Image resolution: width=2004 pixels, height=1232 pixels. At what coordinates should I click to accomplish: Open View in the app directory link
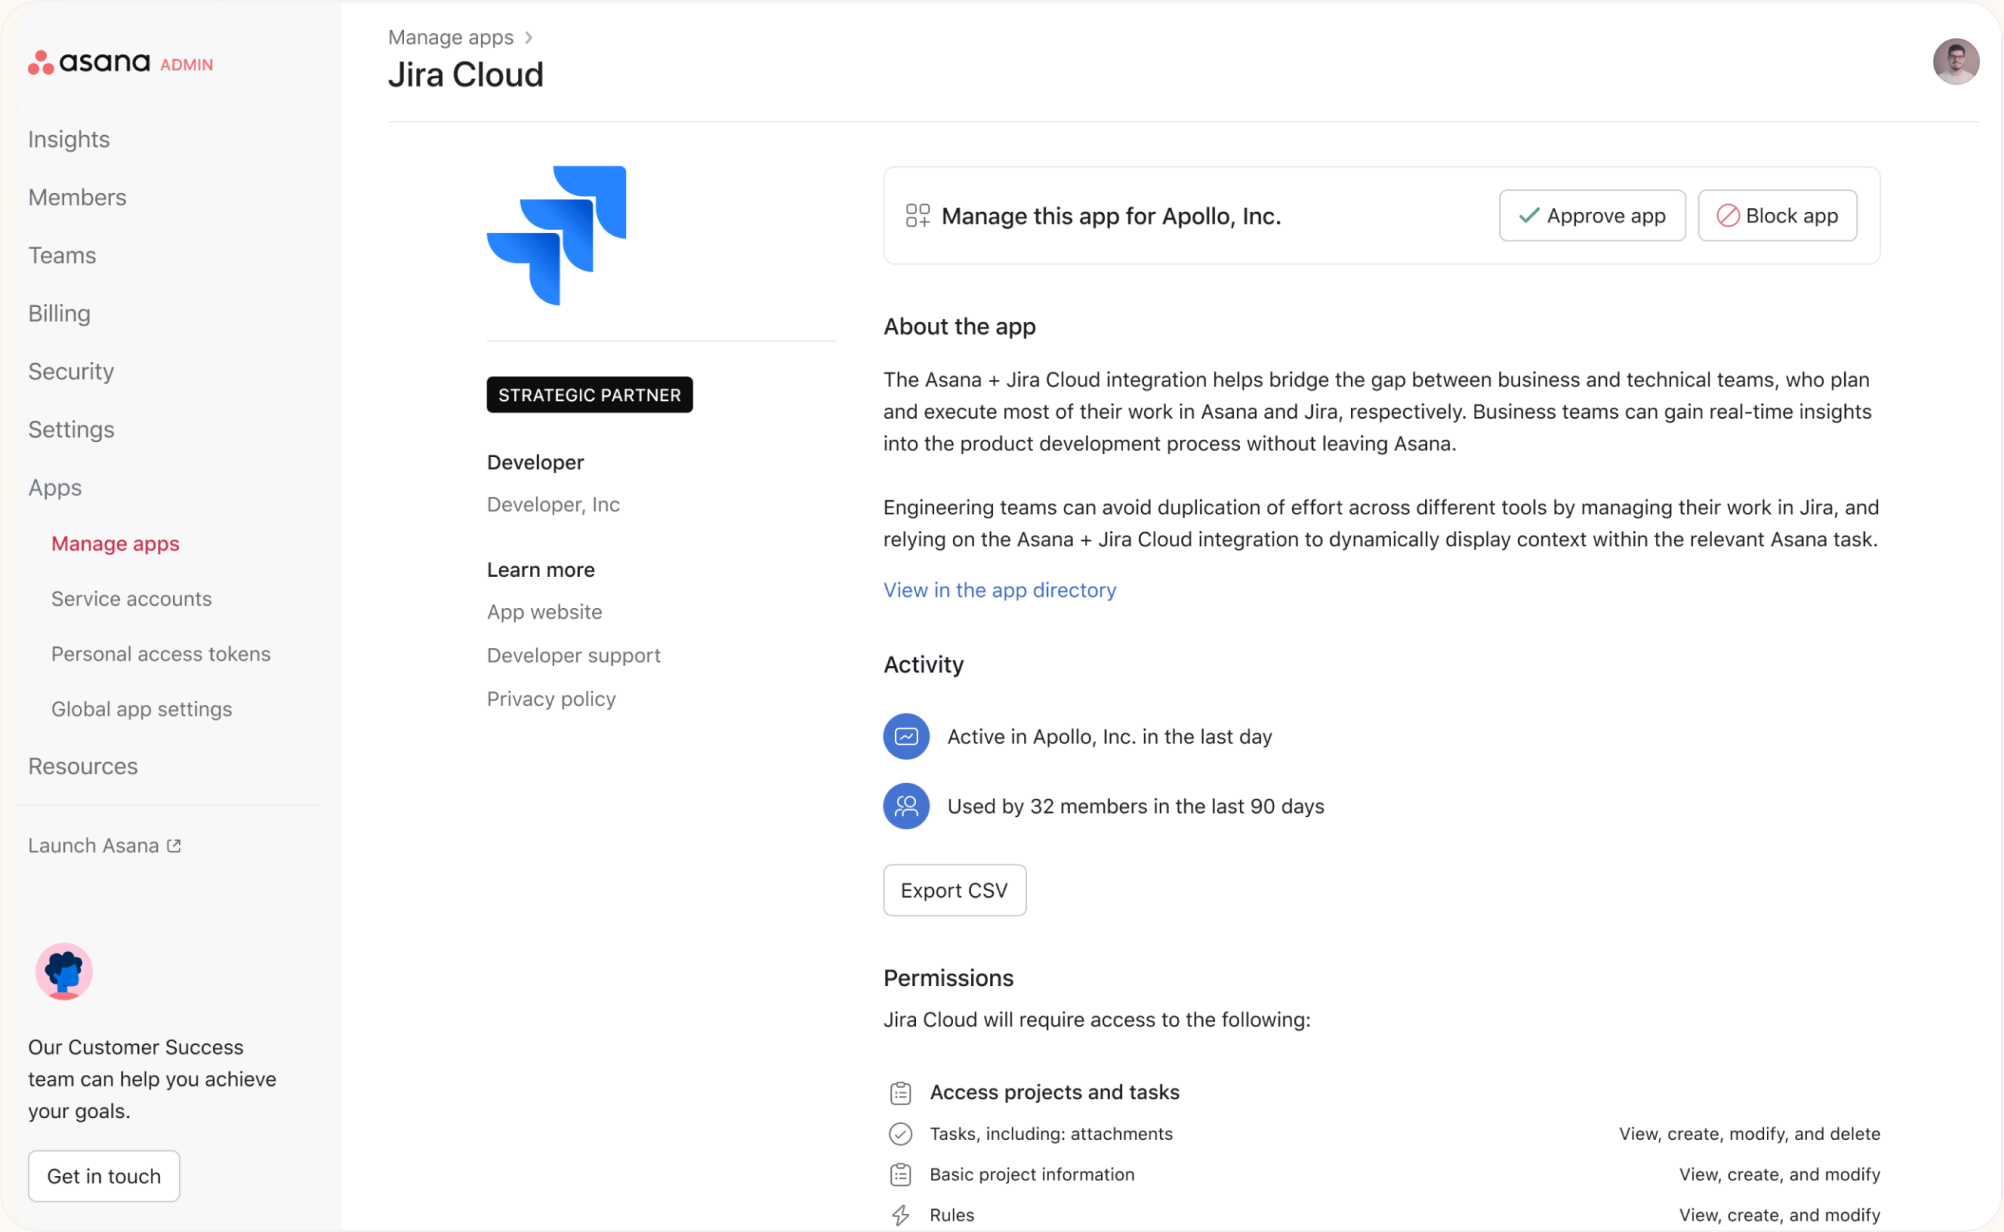[999, 590]
